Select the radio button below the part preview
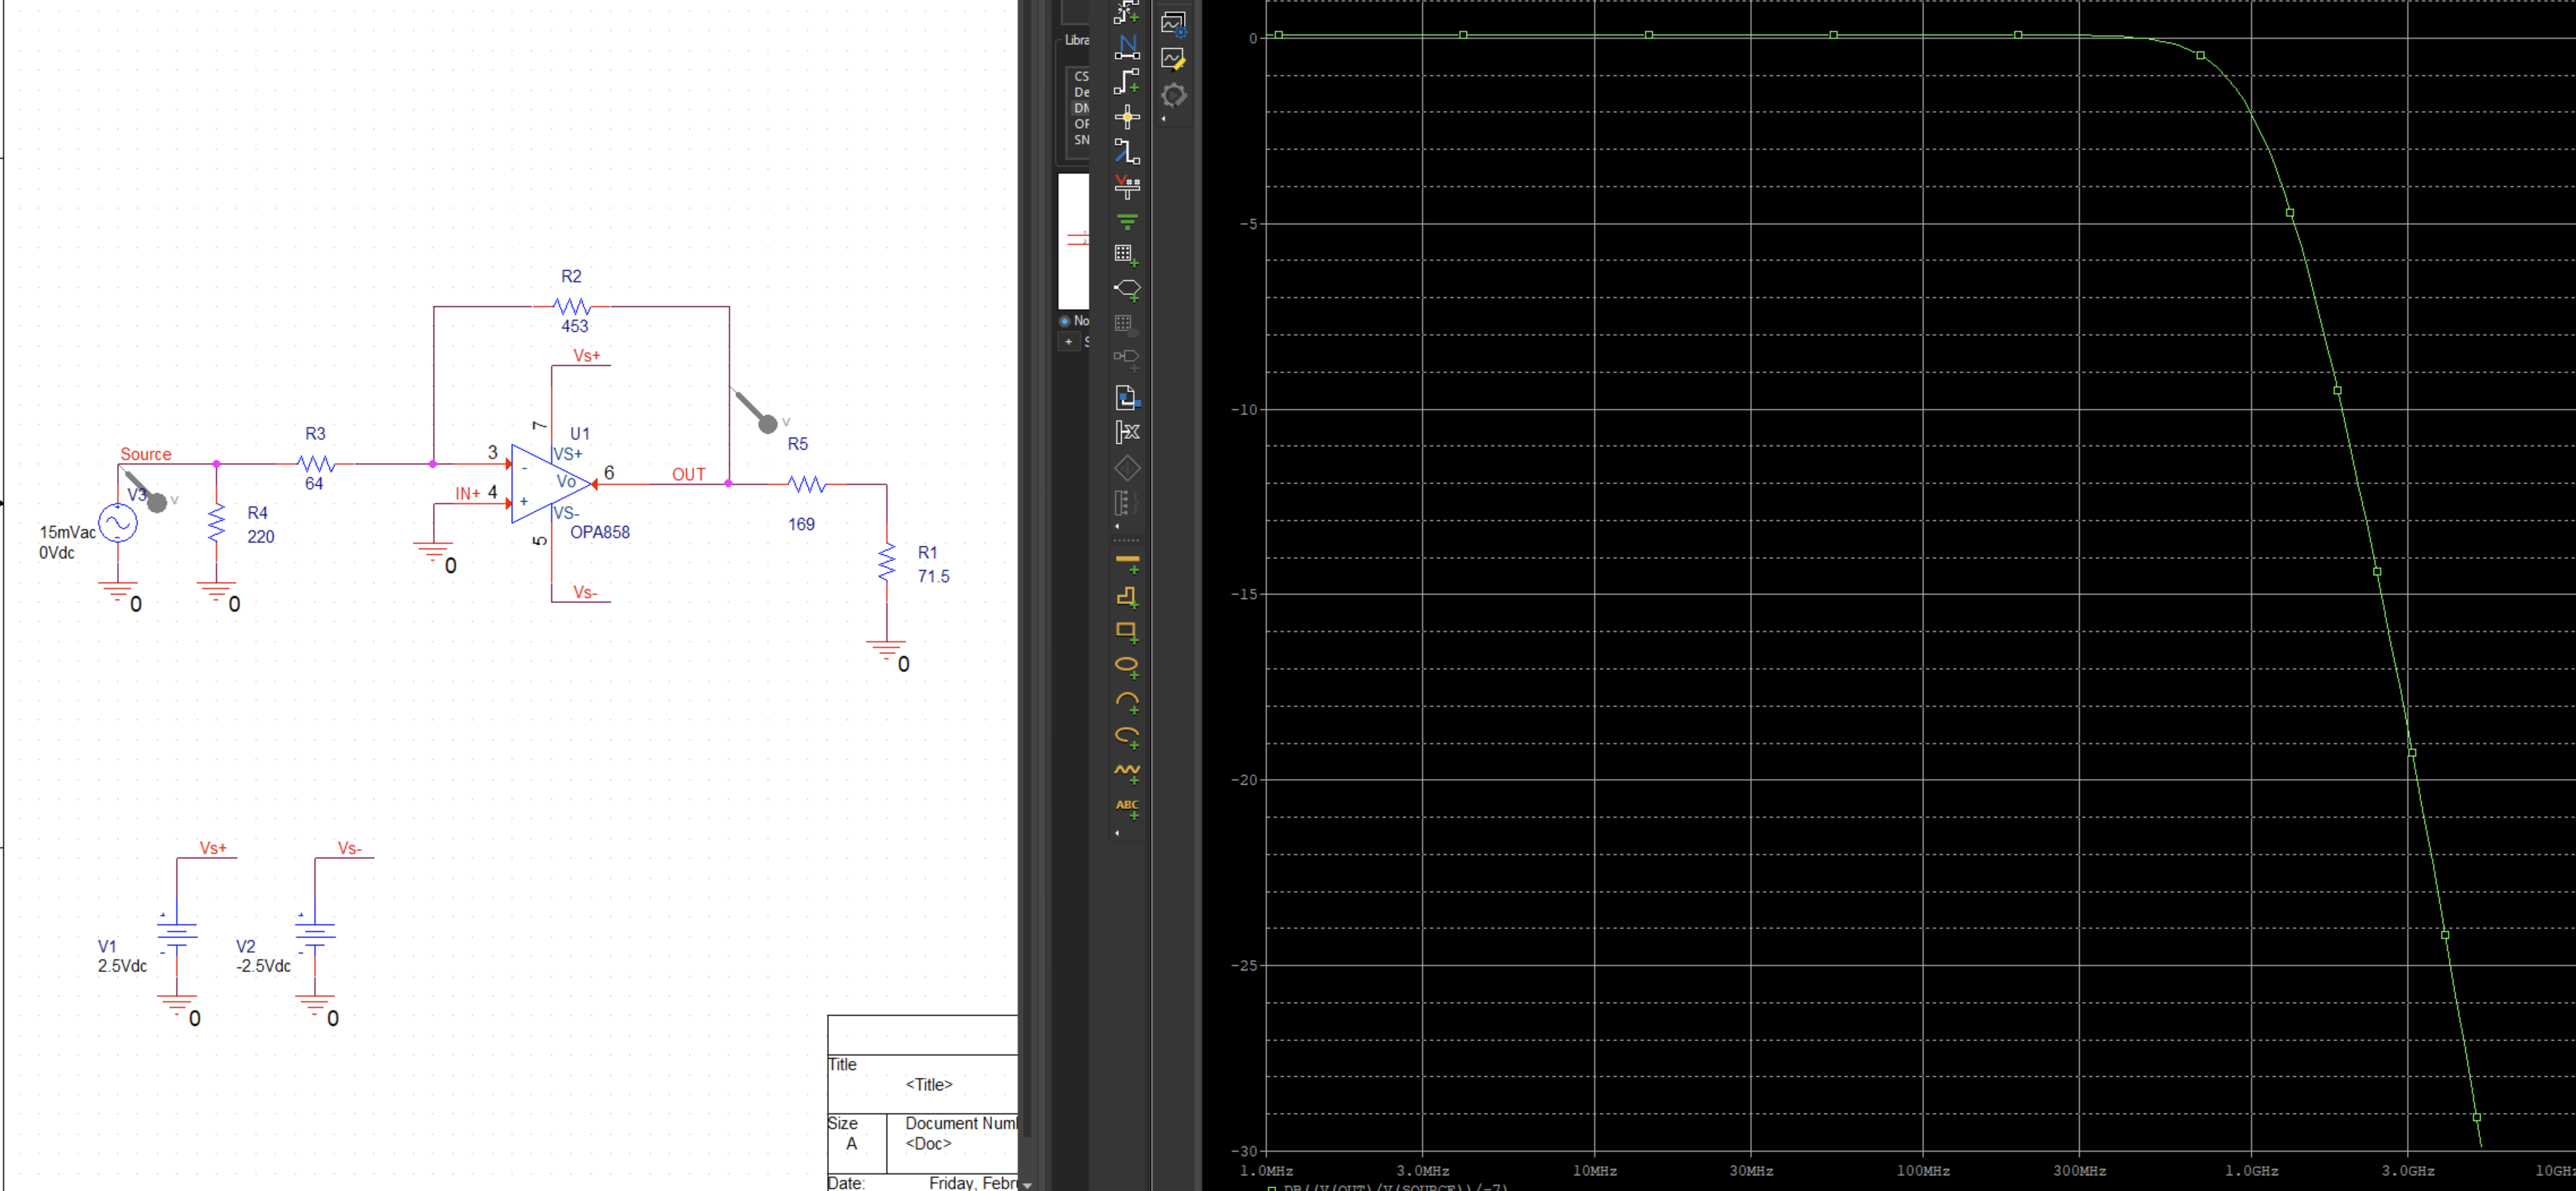Image resolution: width=2576 pixels, height=1191 pixels. click(x=1065, y=321)
